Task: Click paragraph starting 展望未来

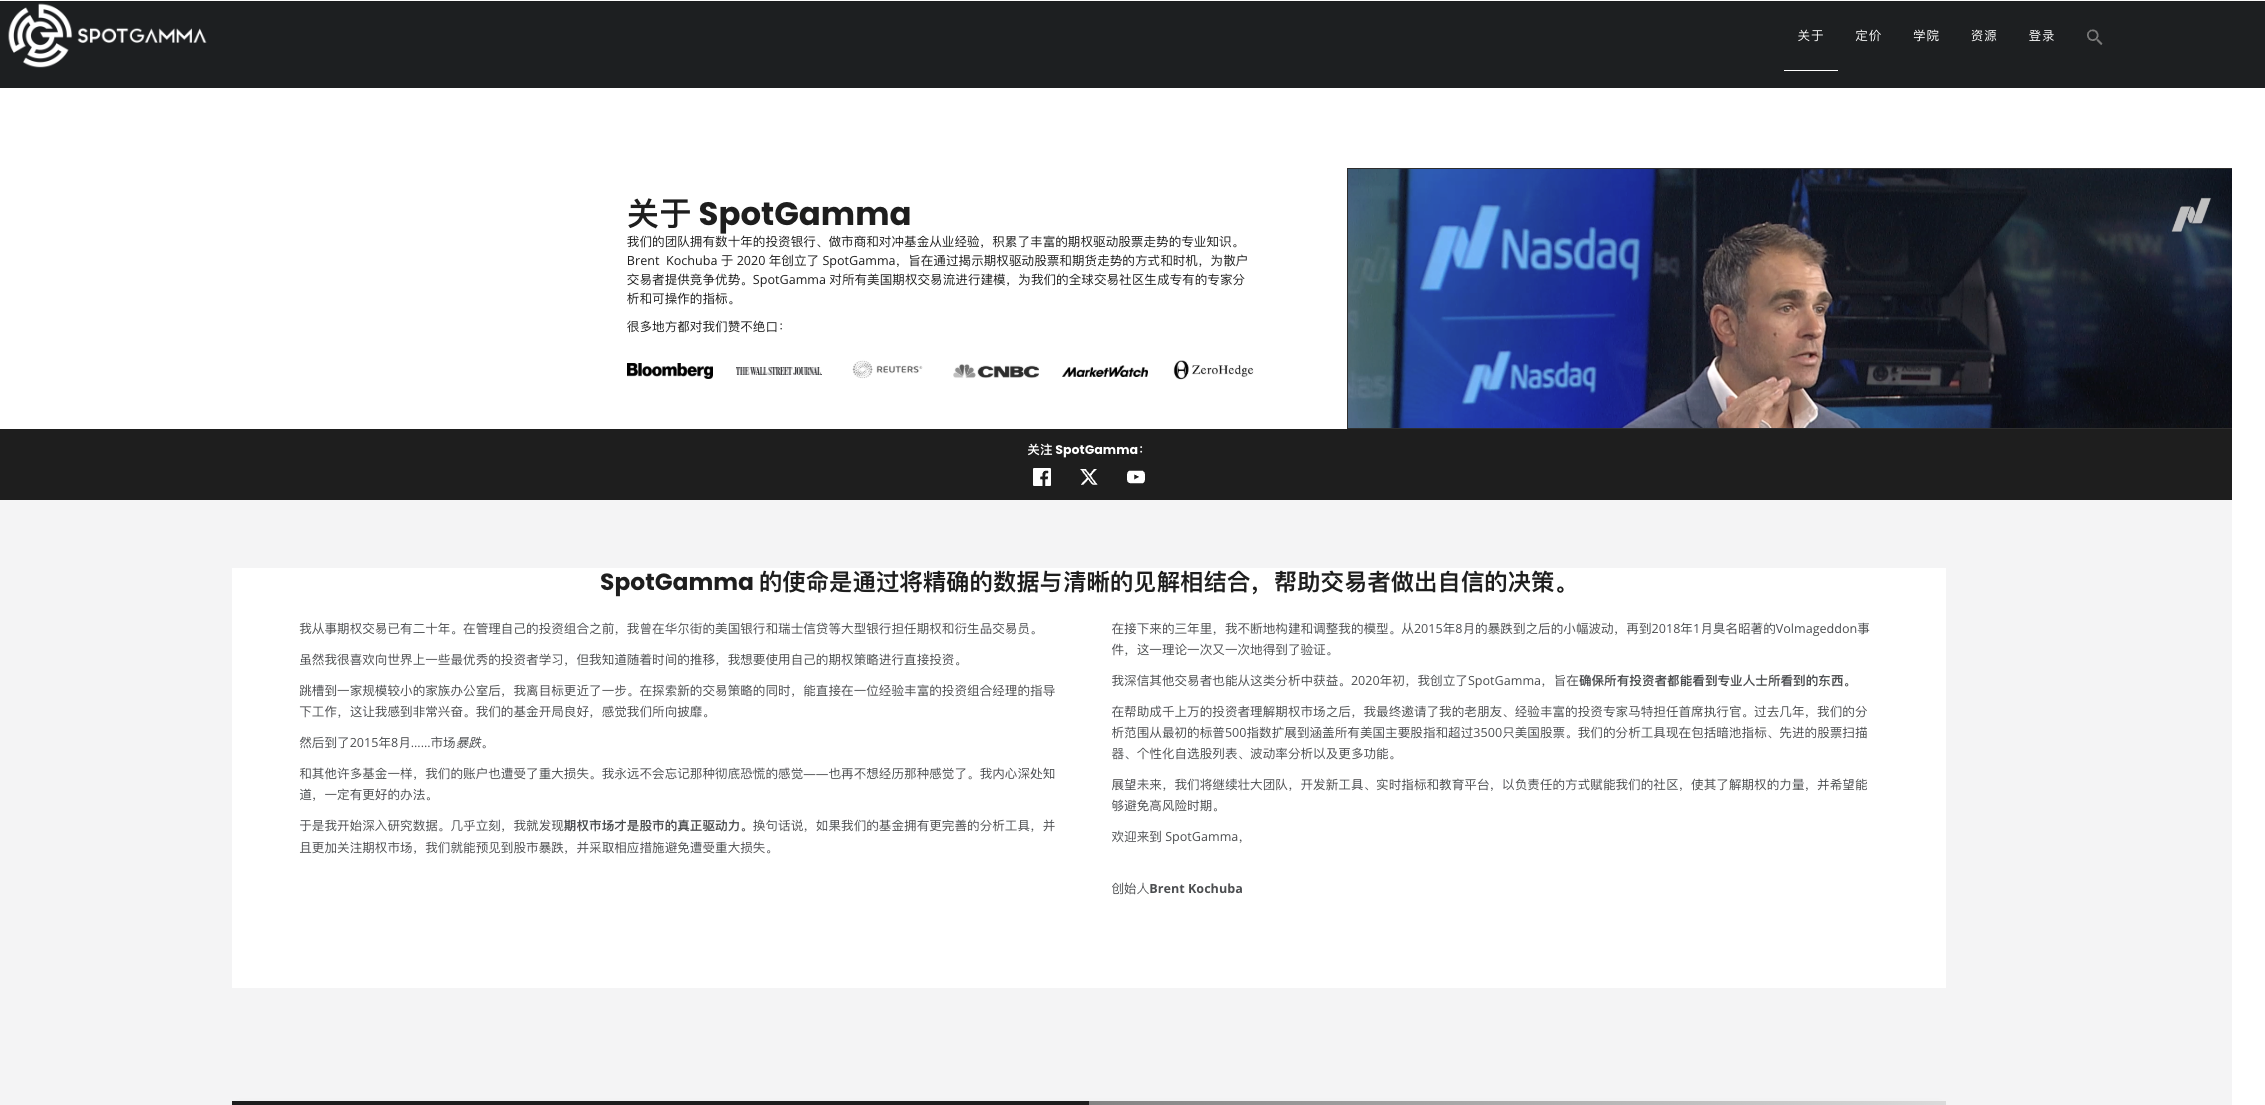Action: 1490,795
